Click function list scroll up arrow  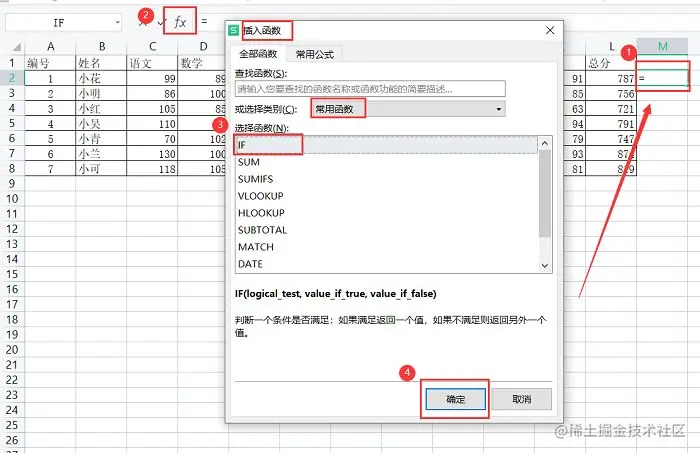[545, 143]
